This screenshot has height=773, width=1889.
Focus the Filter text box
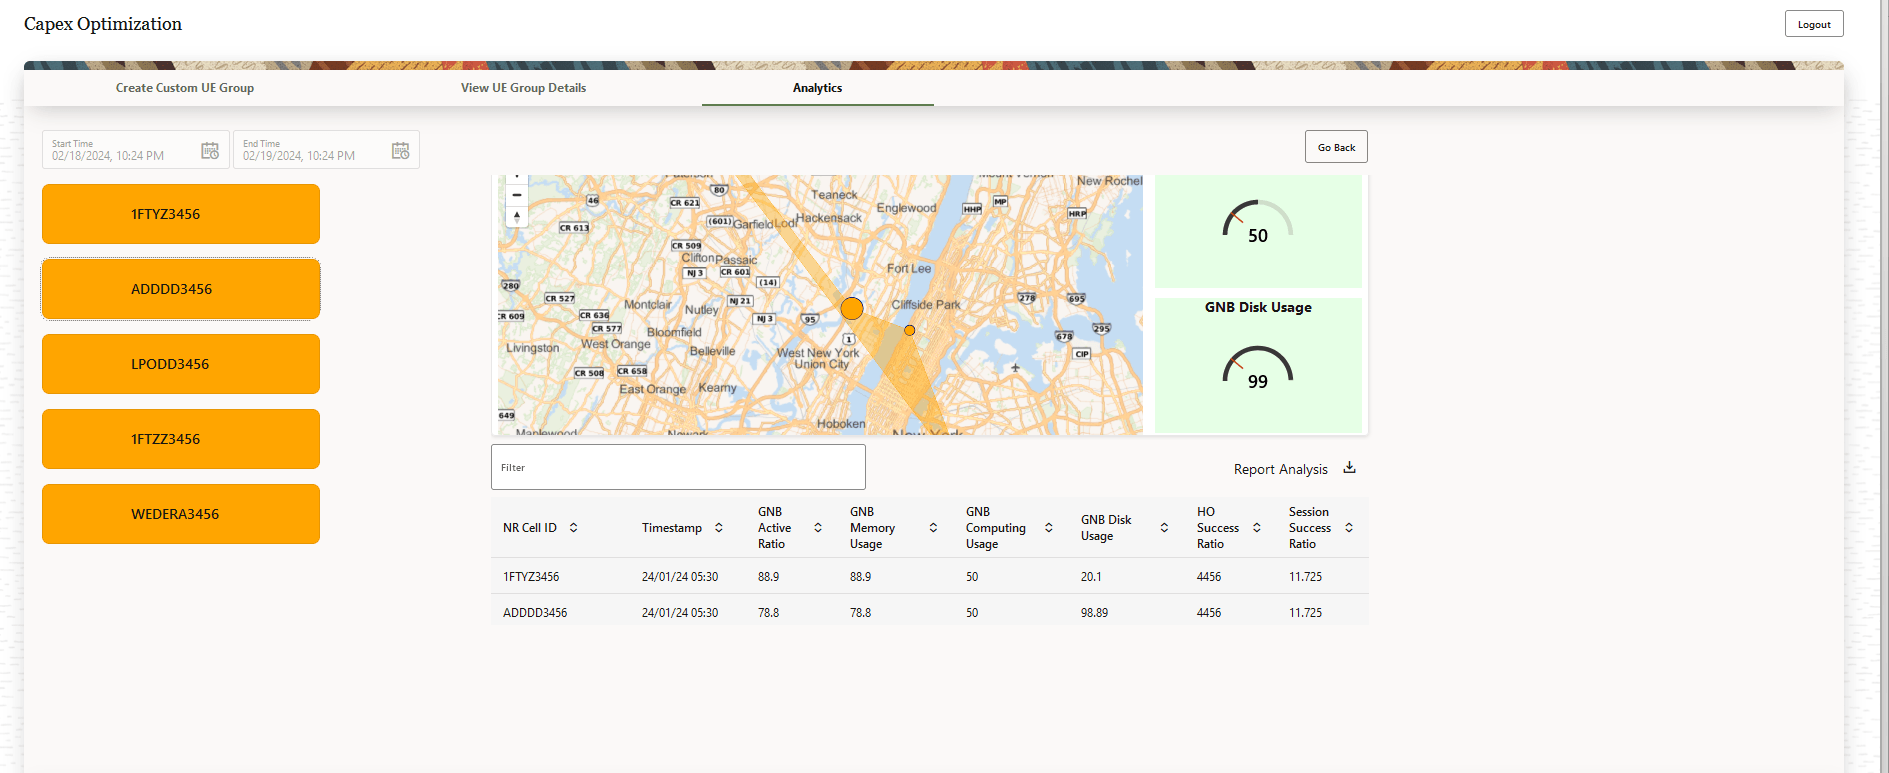[678, 467]
